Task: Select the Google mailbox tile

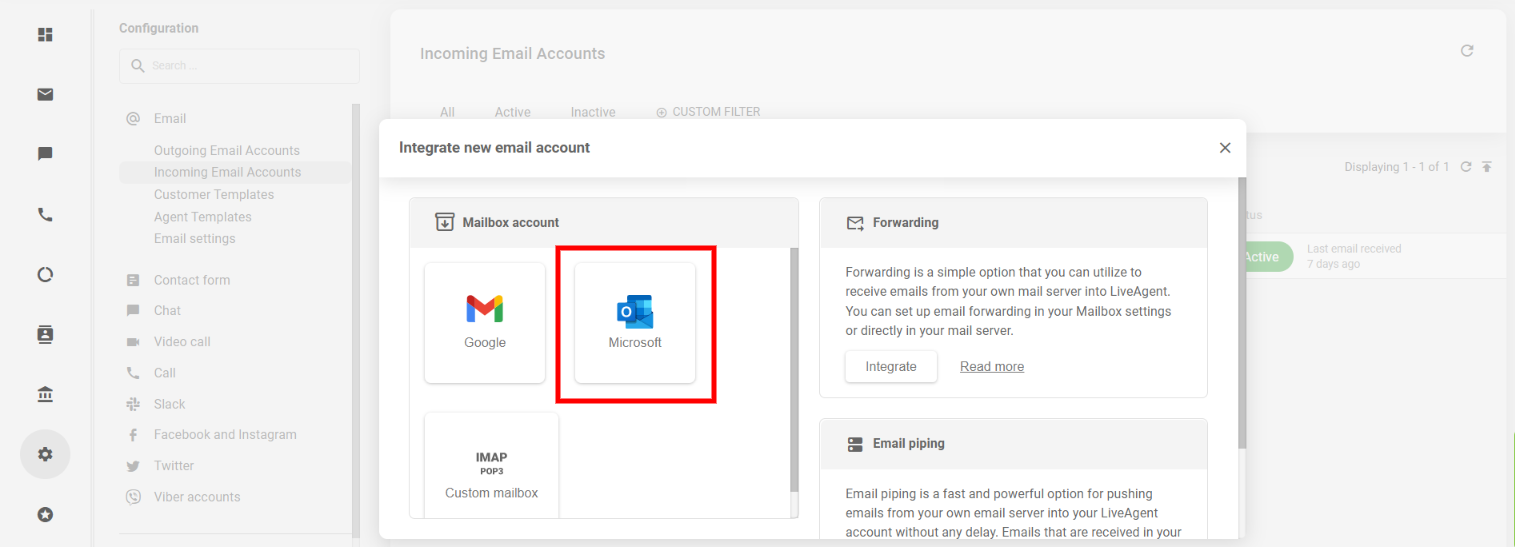Action: pos(485,322)
